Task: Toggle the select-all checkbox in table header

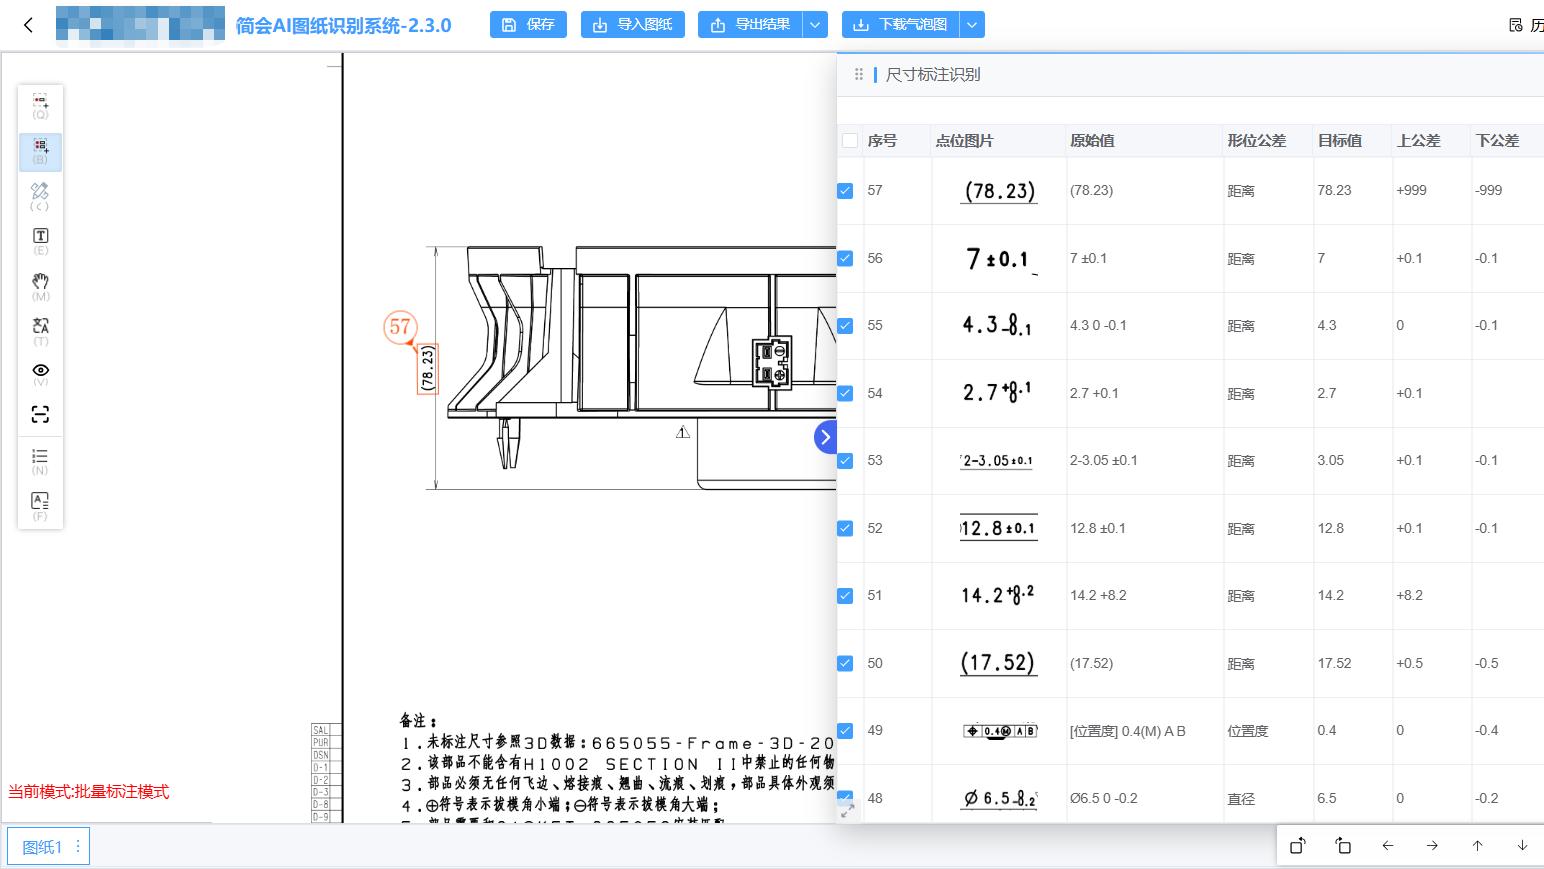Action: (850, 140)
